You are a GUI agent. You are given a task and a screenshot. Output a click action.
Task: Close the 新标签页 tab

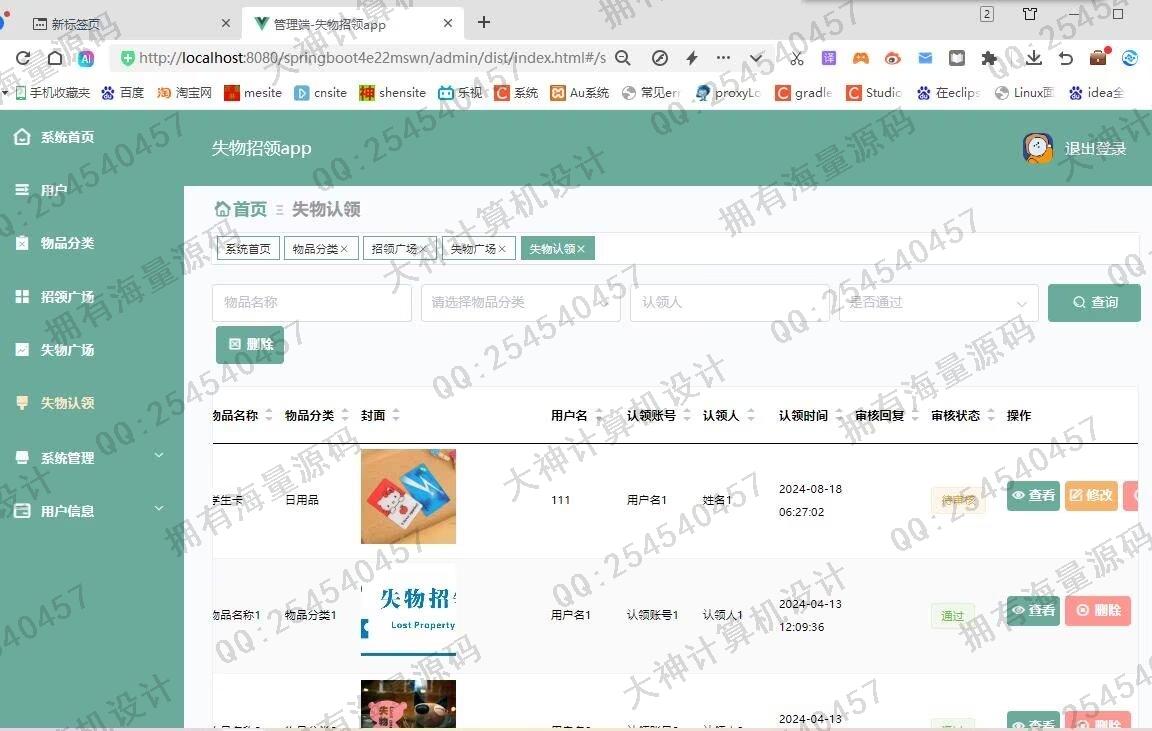(x=226, y=24)
